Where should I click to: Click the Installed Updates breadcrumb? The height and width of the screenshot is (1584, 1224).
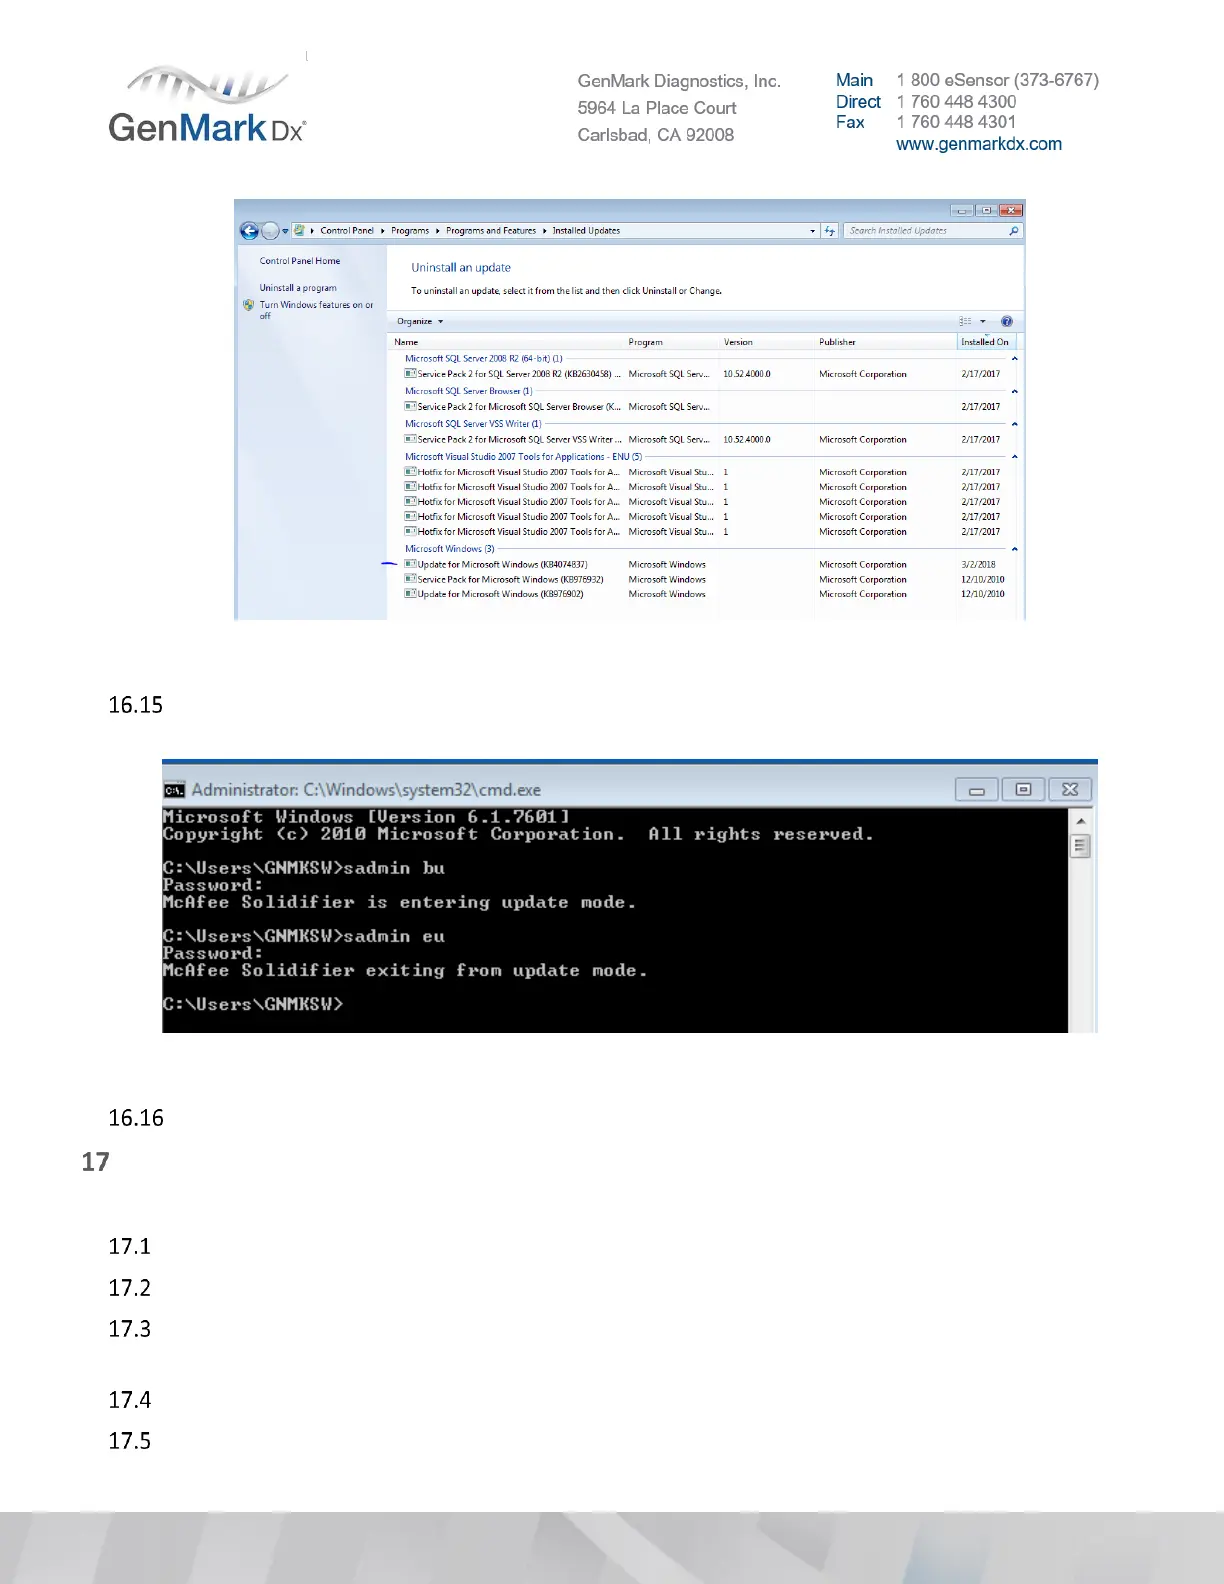coord(586,231)
